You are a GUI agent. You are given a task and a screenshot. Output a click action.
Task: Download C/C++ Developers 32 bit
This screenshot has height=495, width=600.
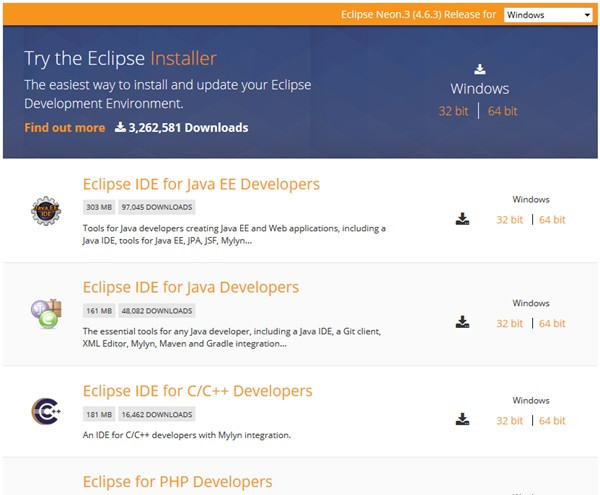(509, 421)
